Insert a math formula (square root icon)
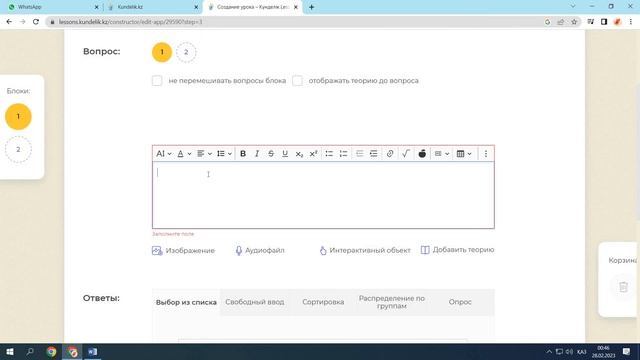This screenshot has width=640, height=360. click(x=405, y=154)
